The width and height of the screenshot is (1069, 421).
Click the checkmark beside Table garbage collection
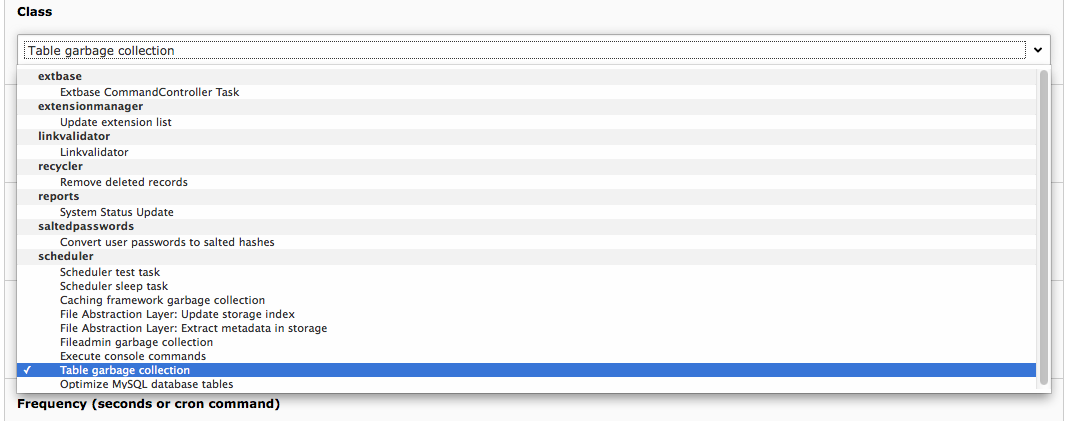click(27, 370)
